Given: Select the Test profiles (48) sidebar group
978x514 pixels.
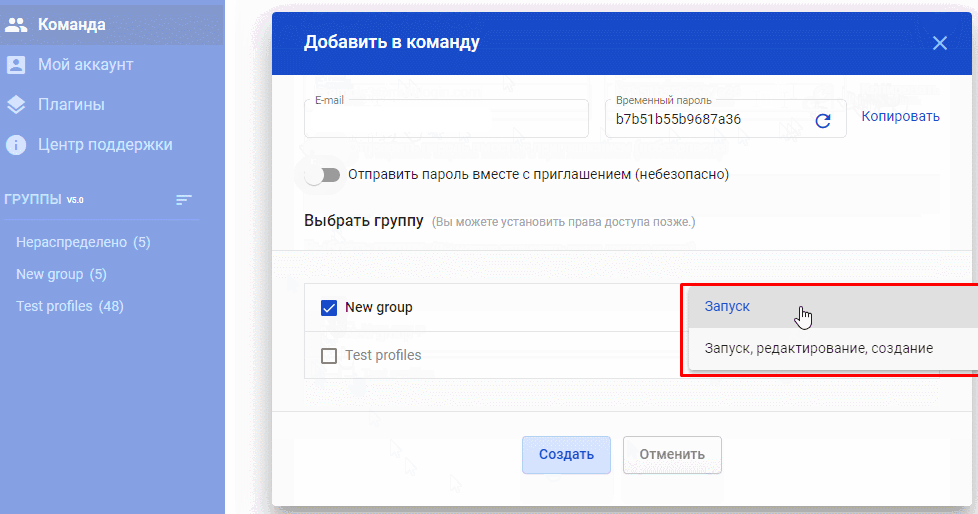Looking at the screenshot, I should tap(70, 306).
